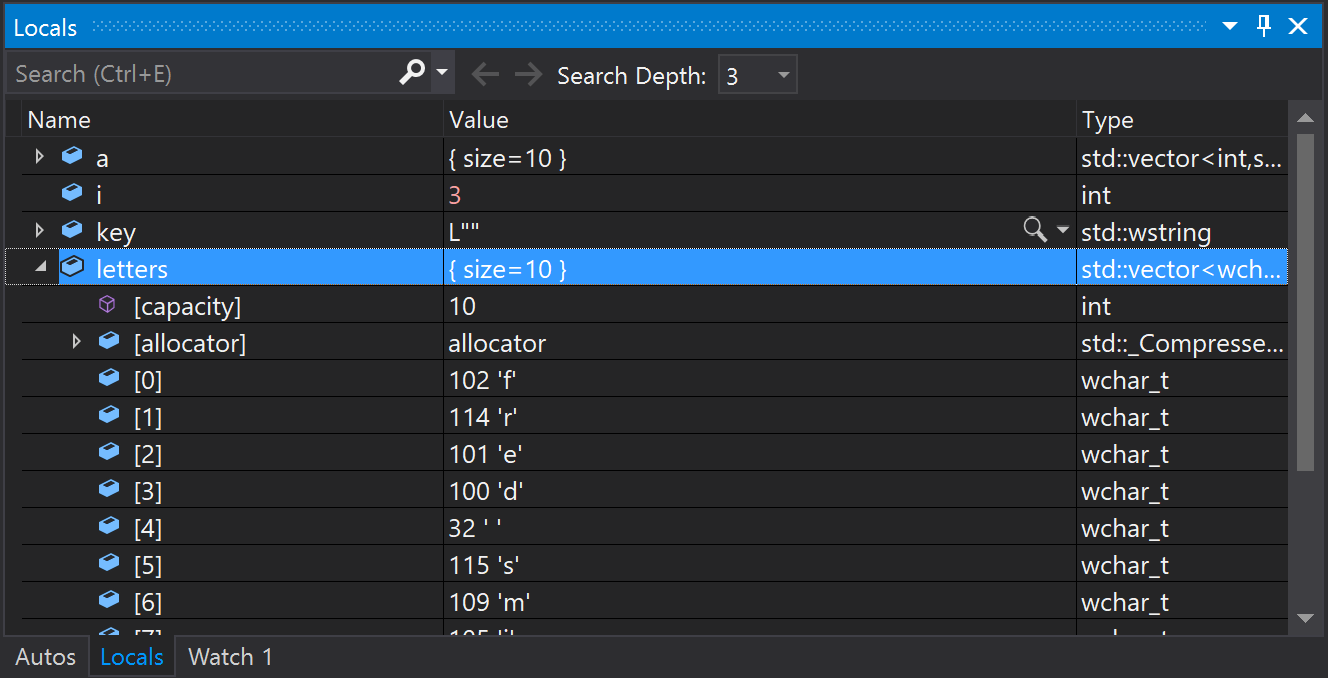Click the member icon next to element [5]
Viewport: 1328px width, 678px height.
tap(109, 562)
